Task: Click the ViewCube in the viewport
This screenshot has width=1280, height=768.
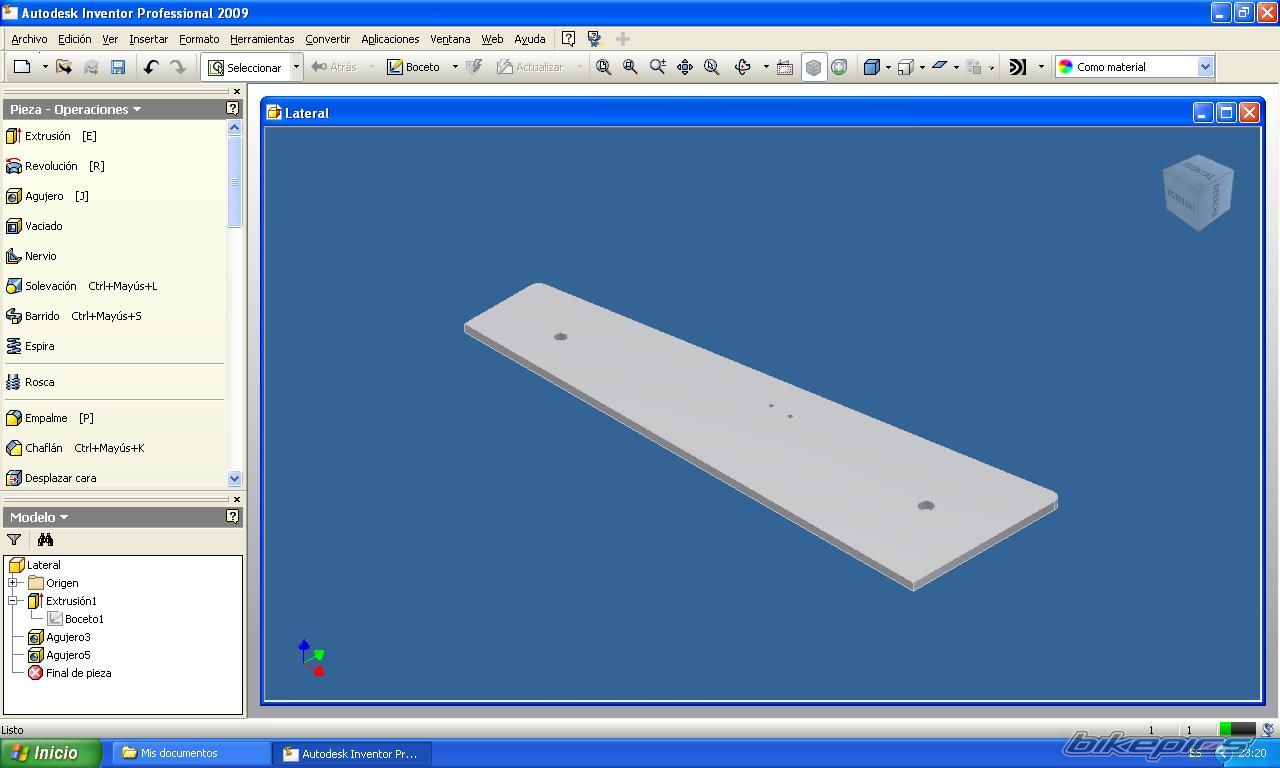Action: pyautogui.click(x=1198, y=192)
